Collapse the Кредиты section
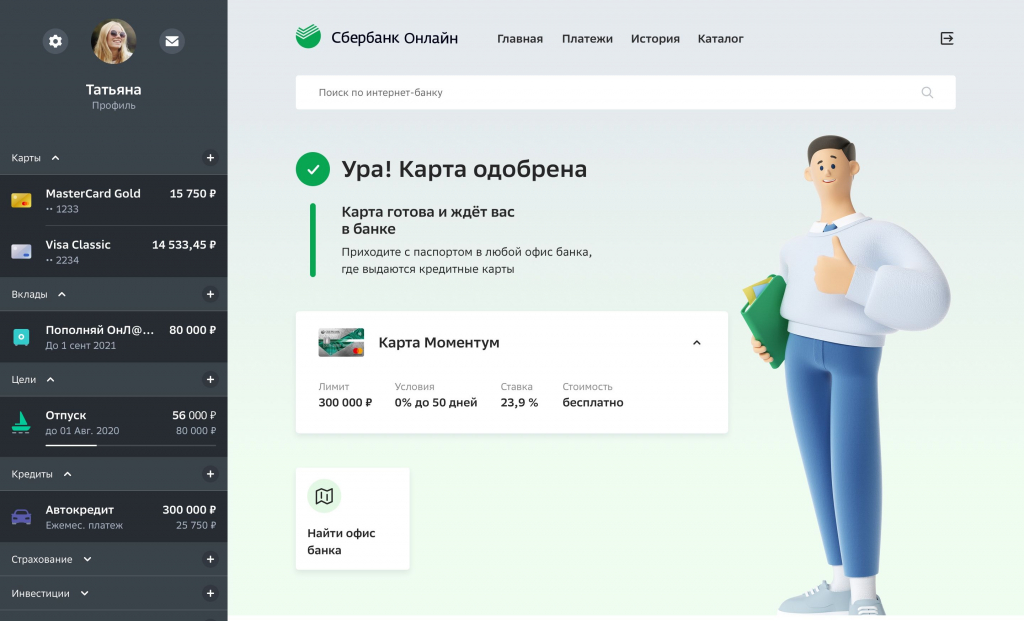Image resolution: width=1024 pixels, height=621 pixels. tap(67, 474)
